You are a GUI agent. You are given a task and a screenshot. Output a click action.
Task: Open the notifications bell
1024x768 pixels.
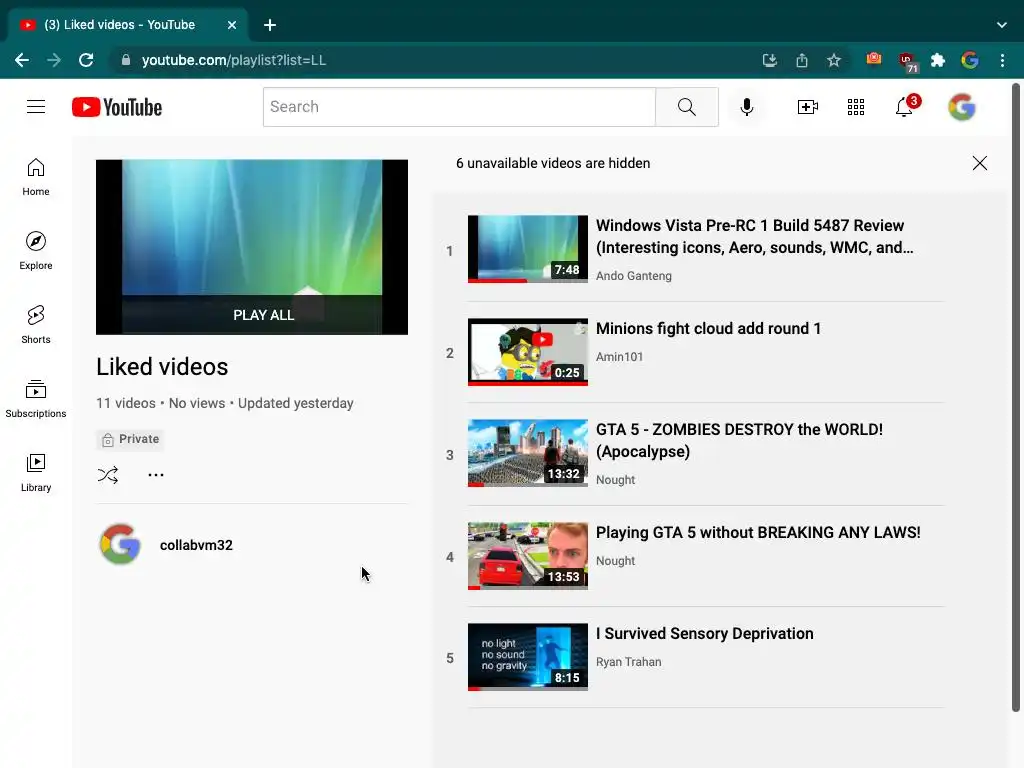pyautogui.click(x=904, y=106)
